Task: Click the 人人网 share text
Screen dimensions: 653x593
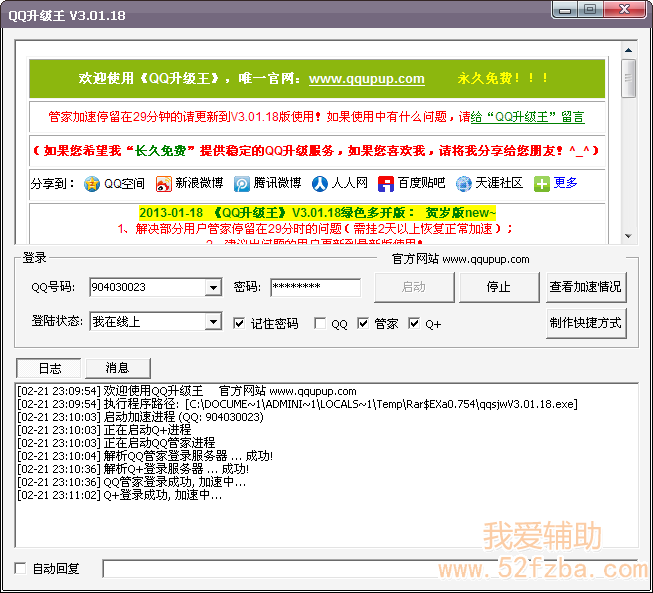Action: [x=349, y=183]
